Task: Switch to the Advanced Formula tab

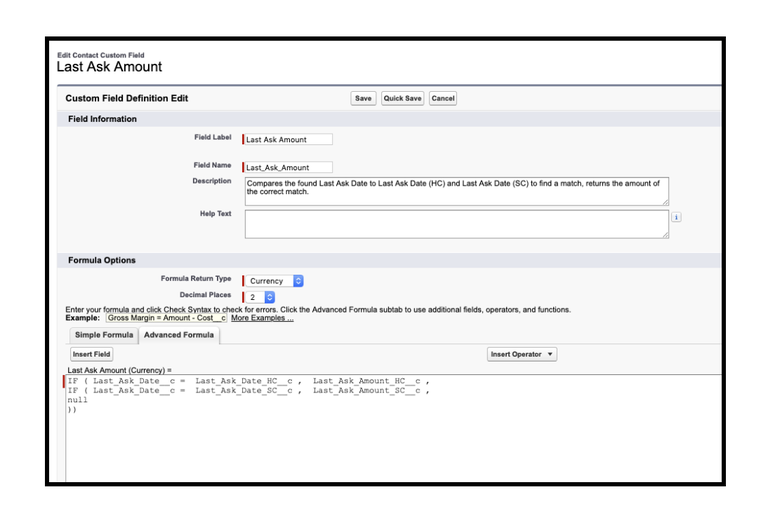Action: point(179,335)
